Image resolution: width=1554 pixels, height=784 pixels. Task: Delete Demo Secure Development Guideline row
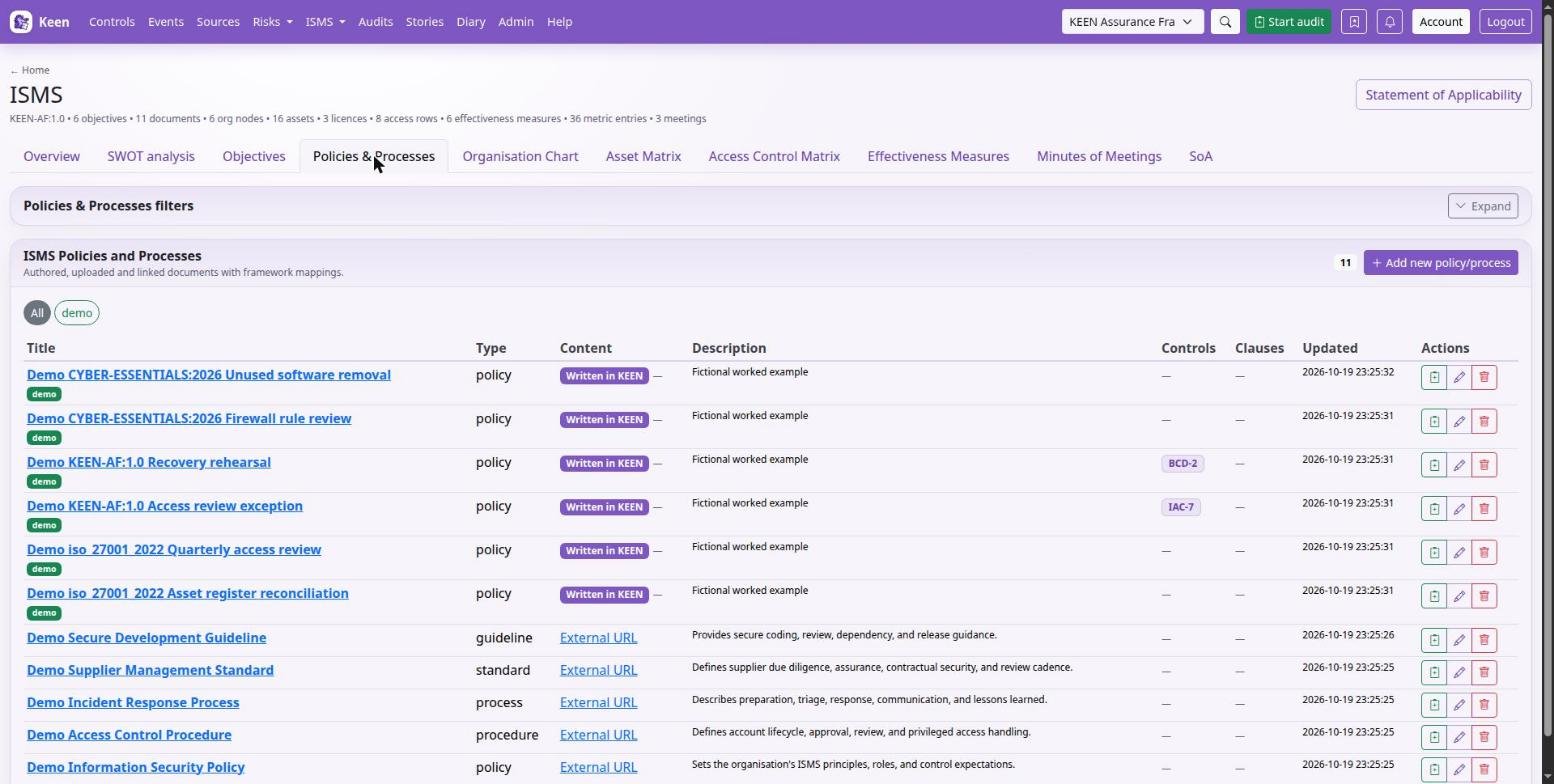tap(1484, 640)
